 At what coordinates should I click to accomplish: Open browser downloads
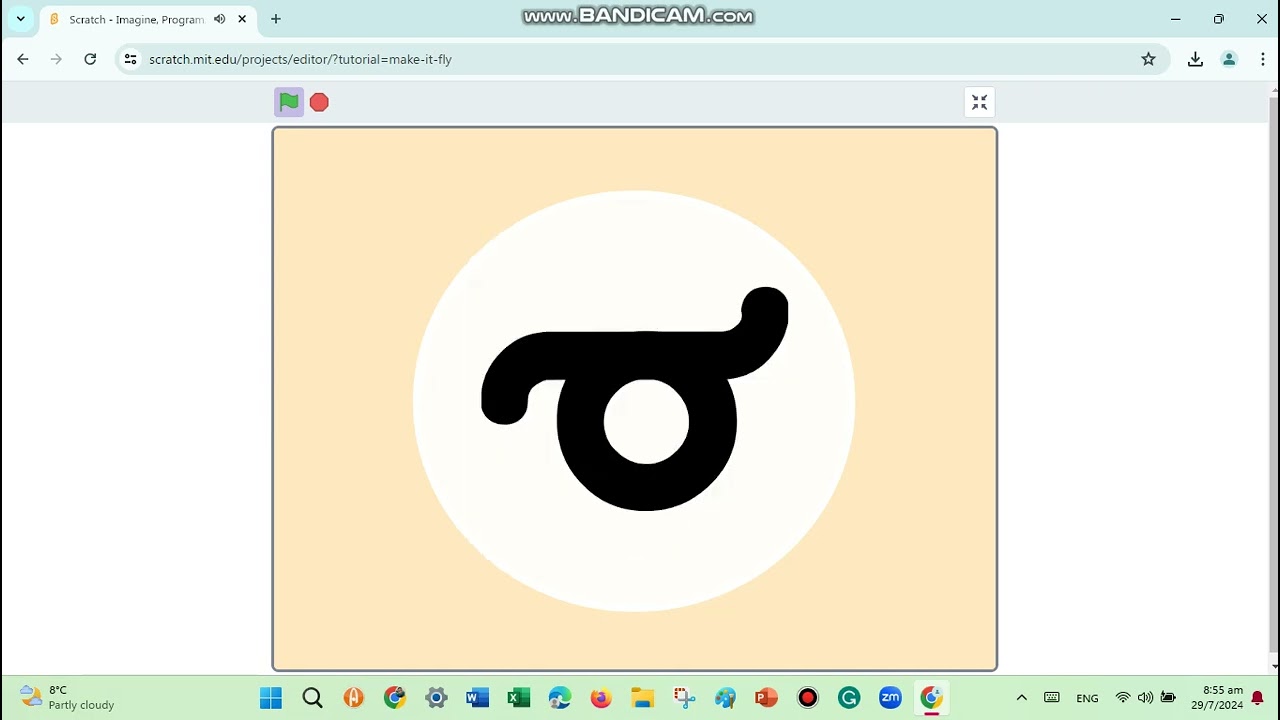[x=1195, y=59]
